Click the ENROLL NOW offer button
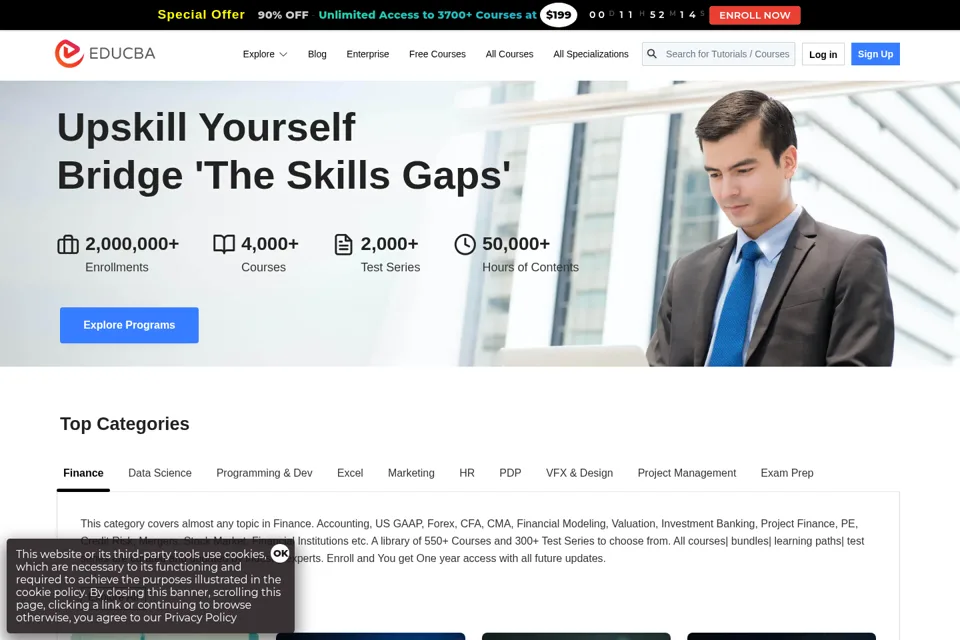 [x=754, y=15]
